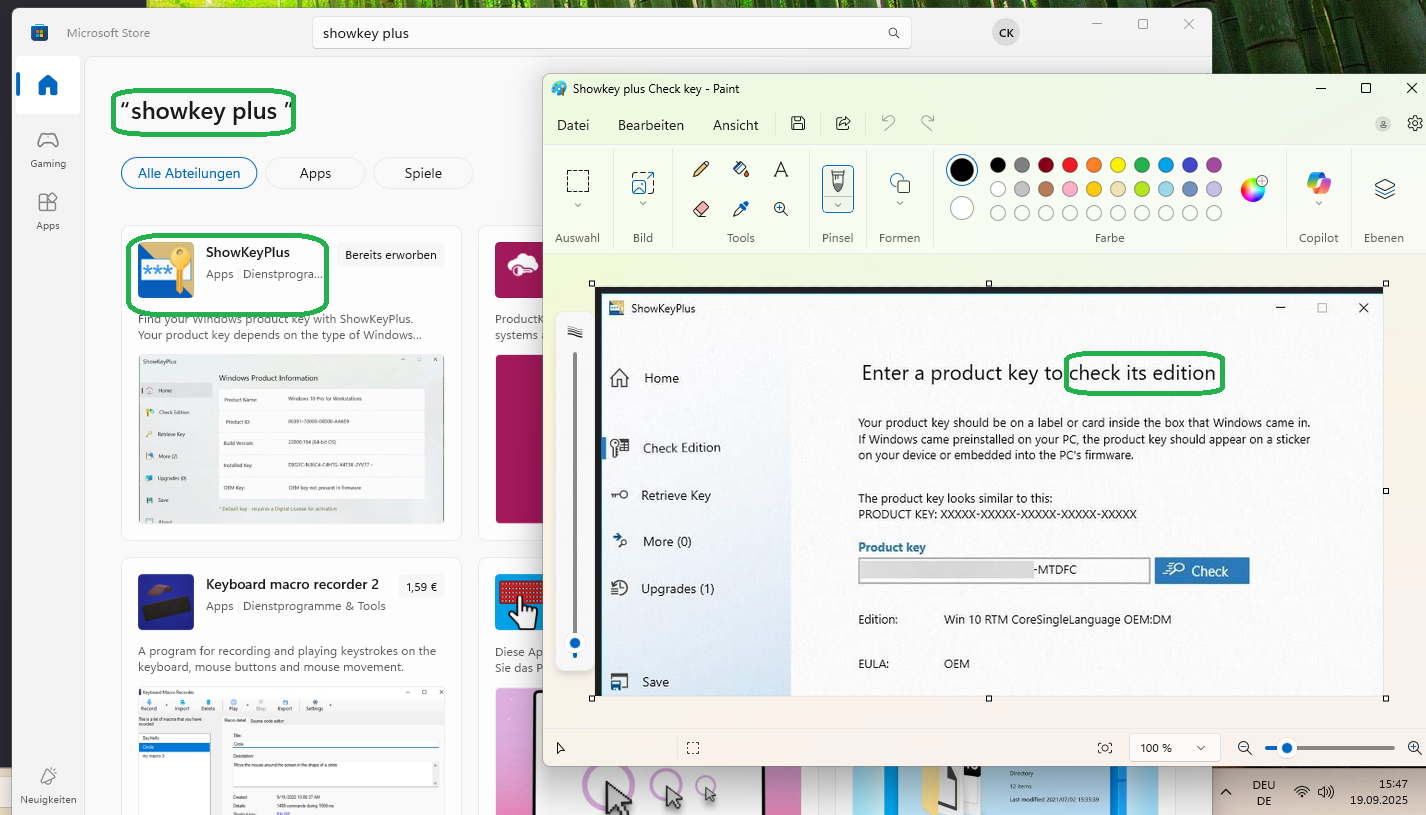
Task: Open the Edit colors wheel
Action: [x=1254, y=188]
